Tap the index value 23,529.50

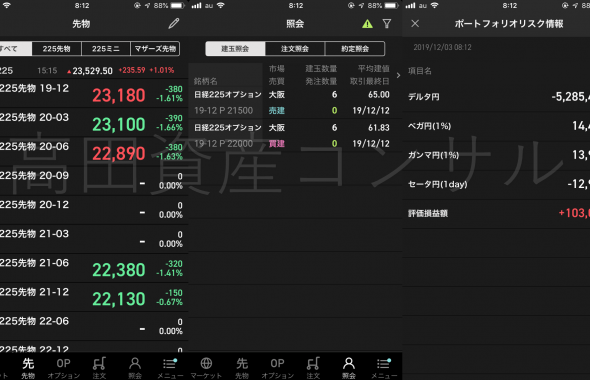click(93, 71)
